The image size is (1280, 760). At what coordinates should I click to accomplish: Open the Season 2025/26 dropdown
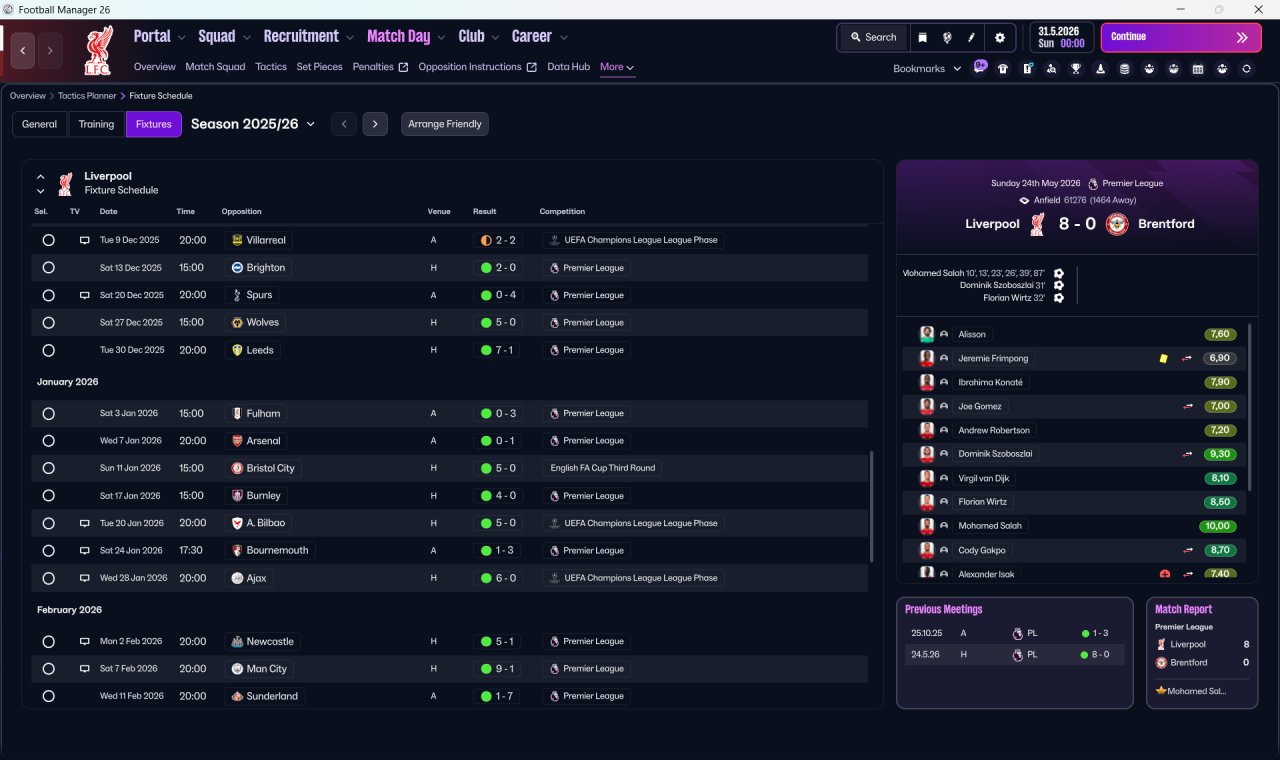[x=253, y=124]
